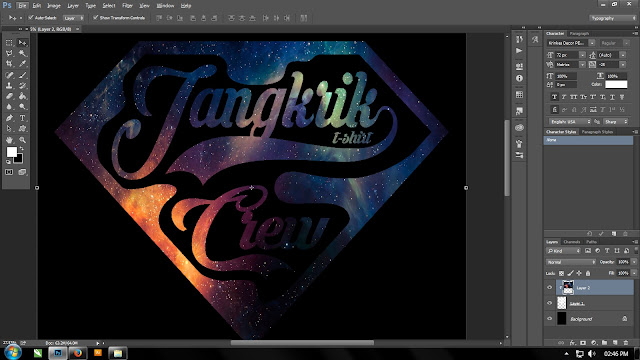Select the Path Selection tool
Viewport: 640px width, 360px height.
coord(9,129)
